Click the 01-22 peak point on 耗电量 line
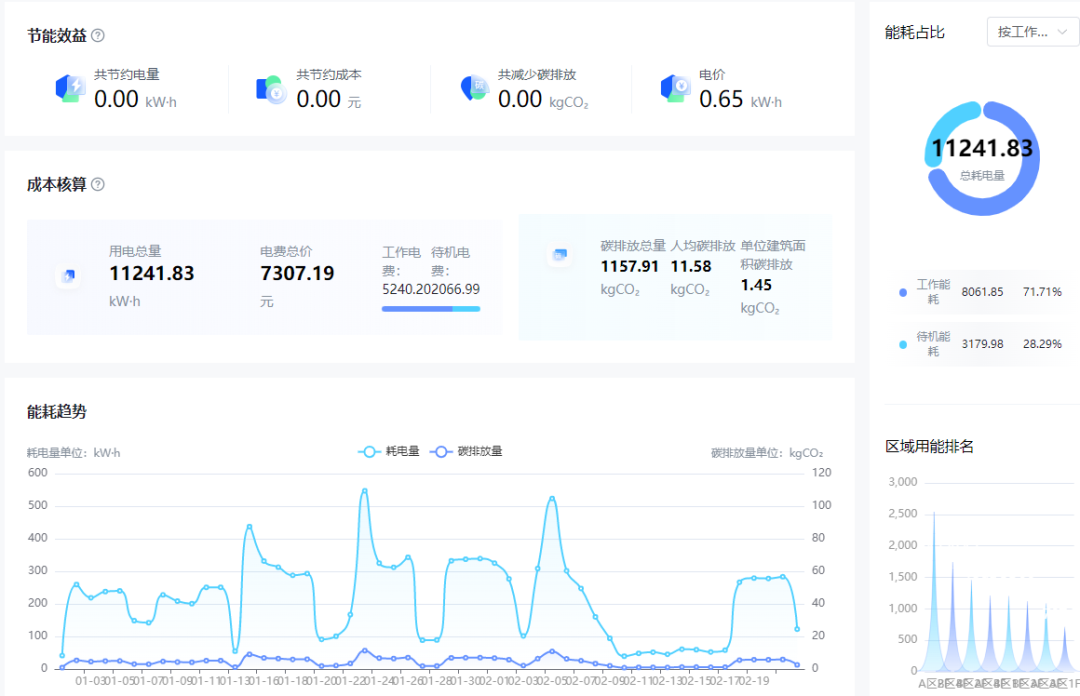 [x=364, y=491]
